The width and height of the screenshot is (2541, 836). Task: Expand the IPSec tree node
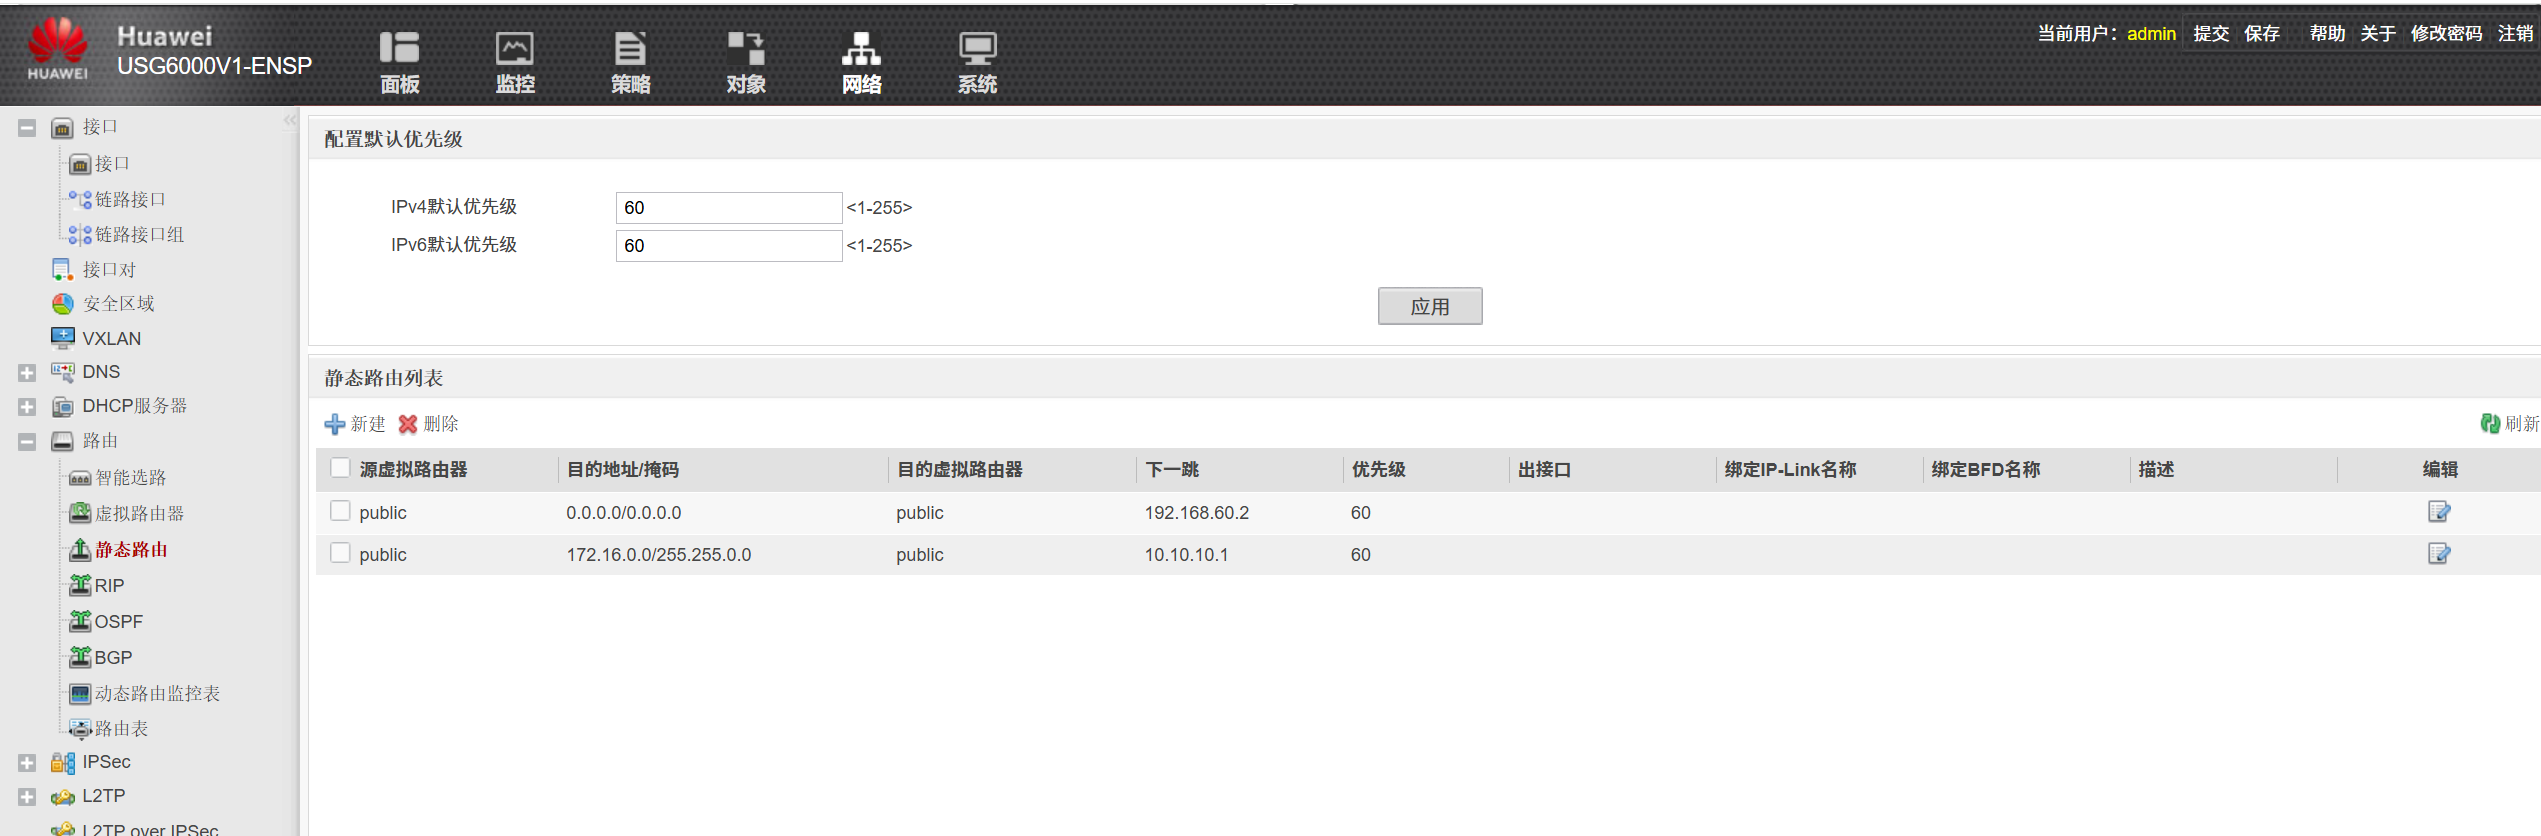[27, 763]
